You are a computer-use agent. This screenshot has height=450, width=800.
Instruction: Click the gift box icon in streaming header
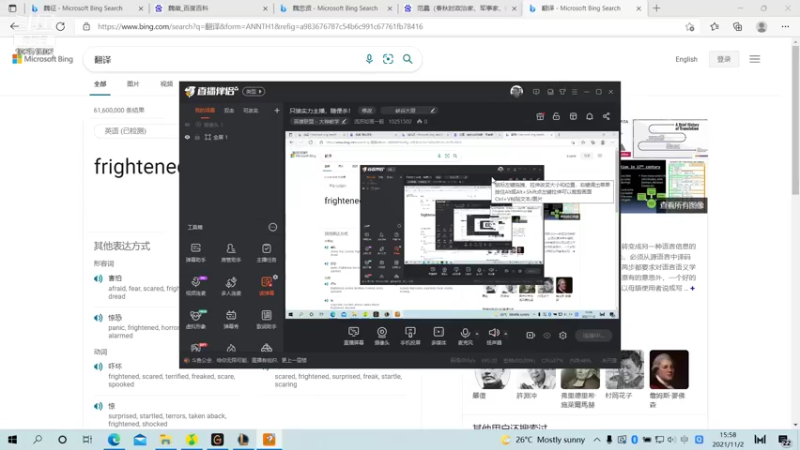[540, 116]
